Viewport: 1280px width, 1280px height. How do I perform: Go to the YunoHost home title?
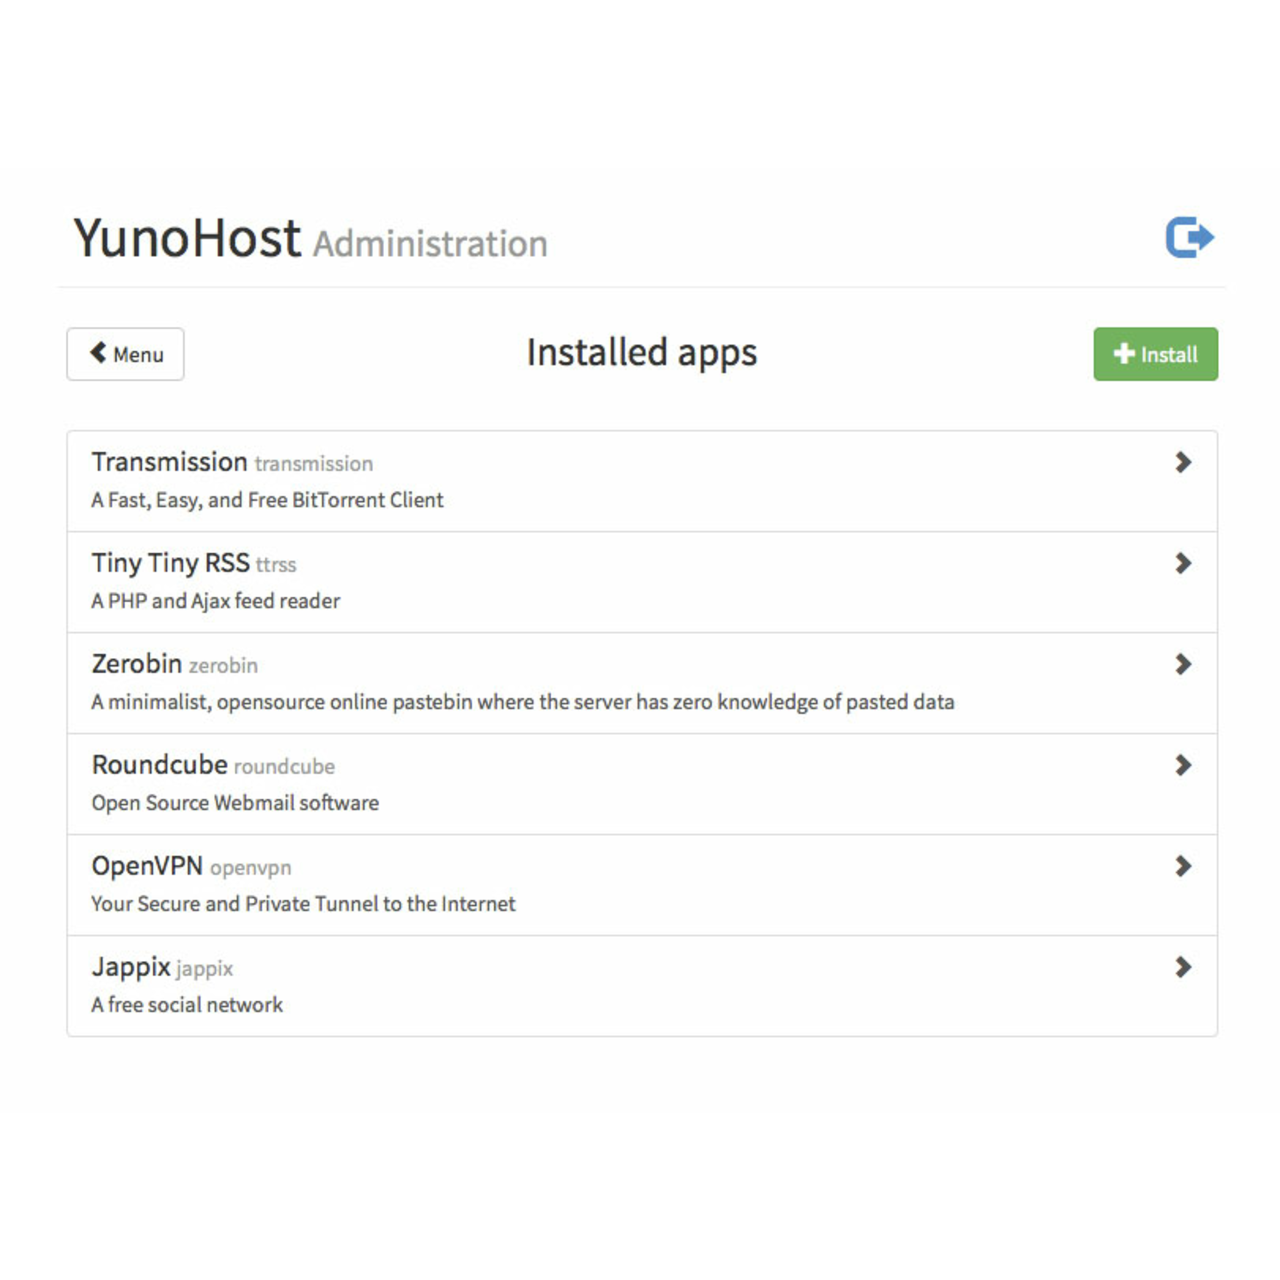click(187, 239)
